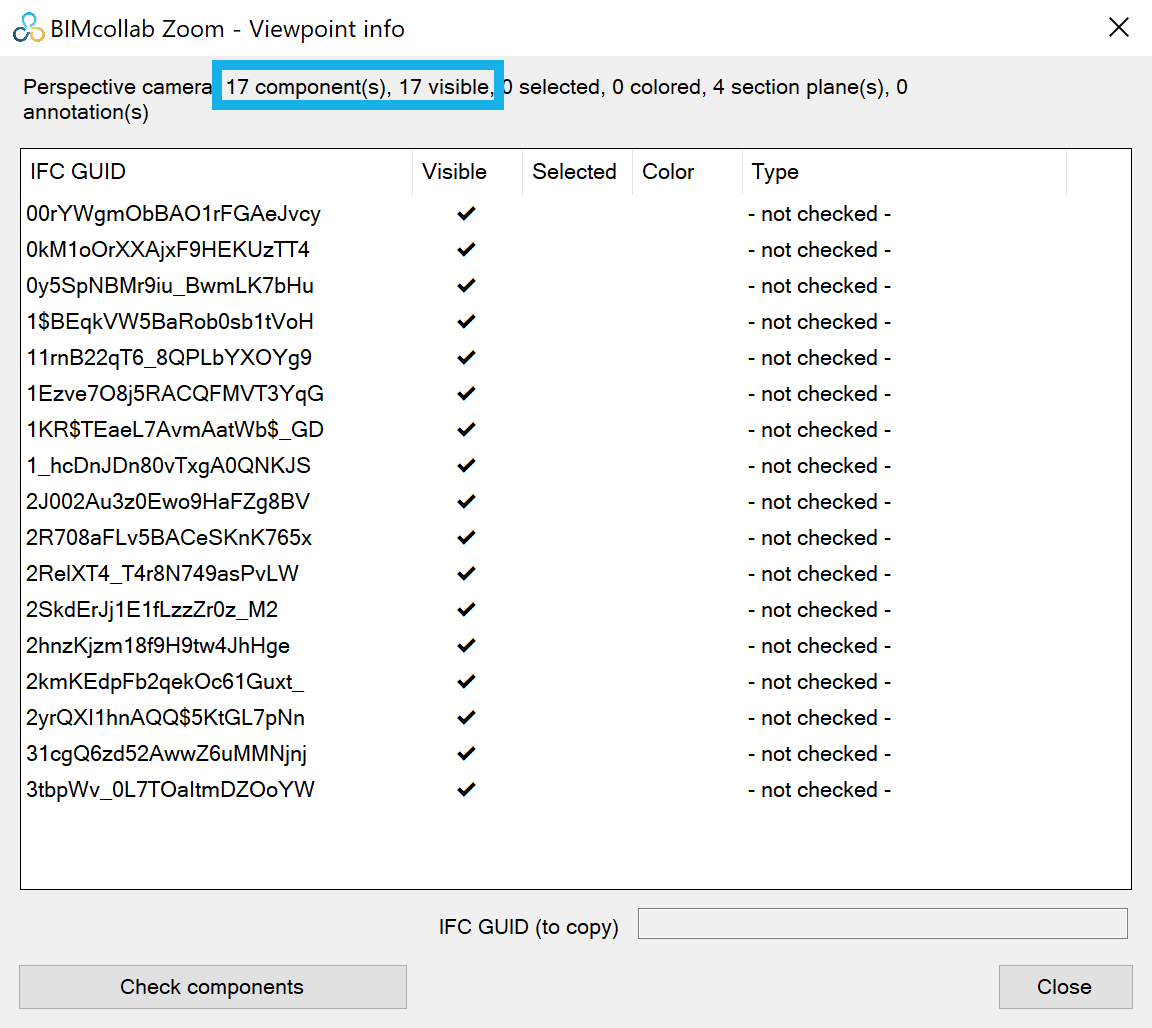Select row 0kM1oOrXXAjxF9HEKUzTT4
The image size is (1152, 1028).
576,250
